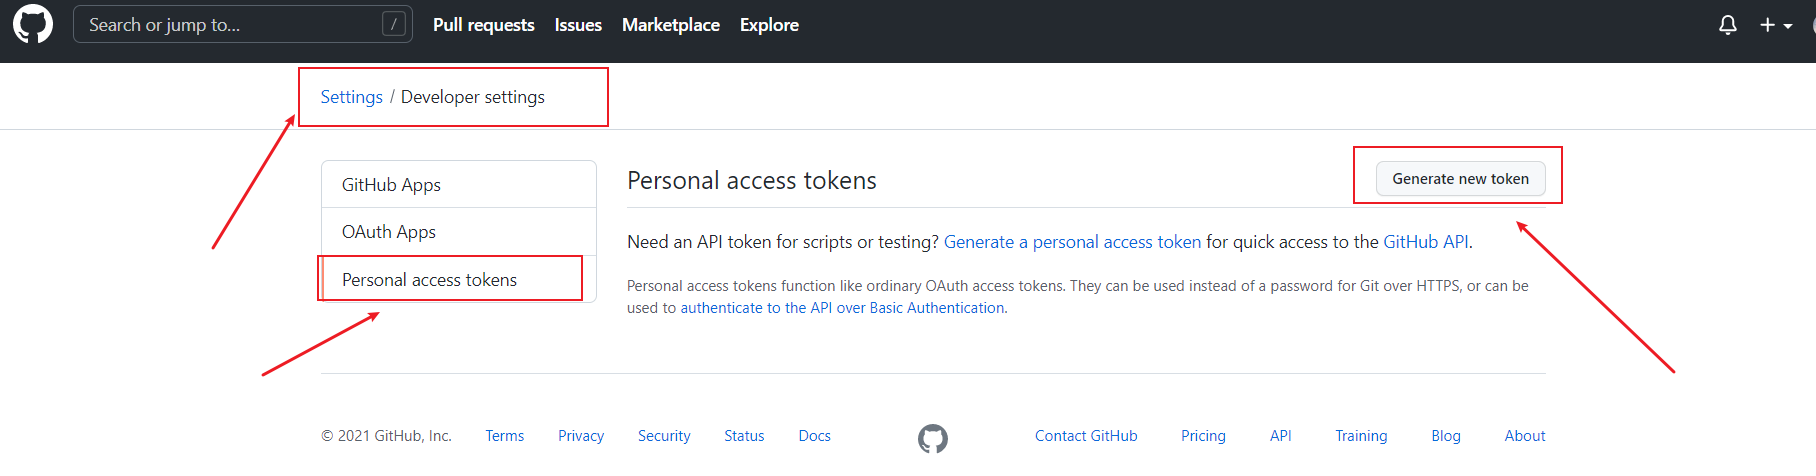This screenshot has width=1816, height=476.
Task: Open Issues in top navigation
Action: coord(578,25)
